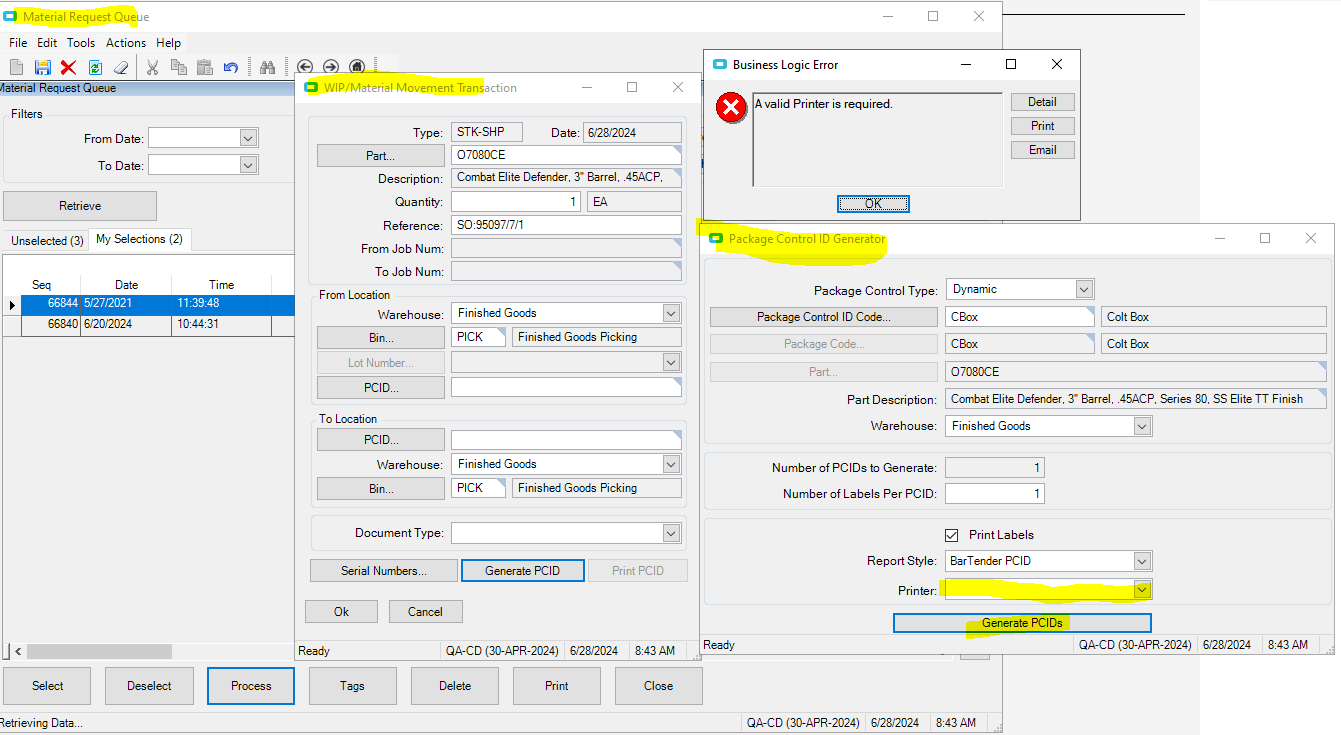This screenshot has width=1341, height=735.
Task: Click OK in the Business Logic Error dialog
Action: click(x=873, y=204)
